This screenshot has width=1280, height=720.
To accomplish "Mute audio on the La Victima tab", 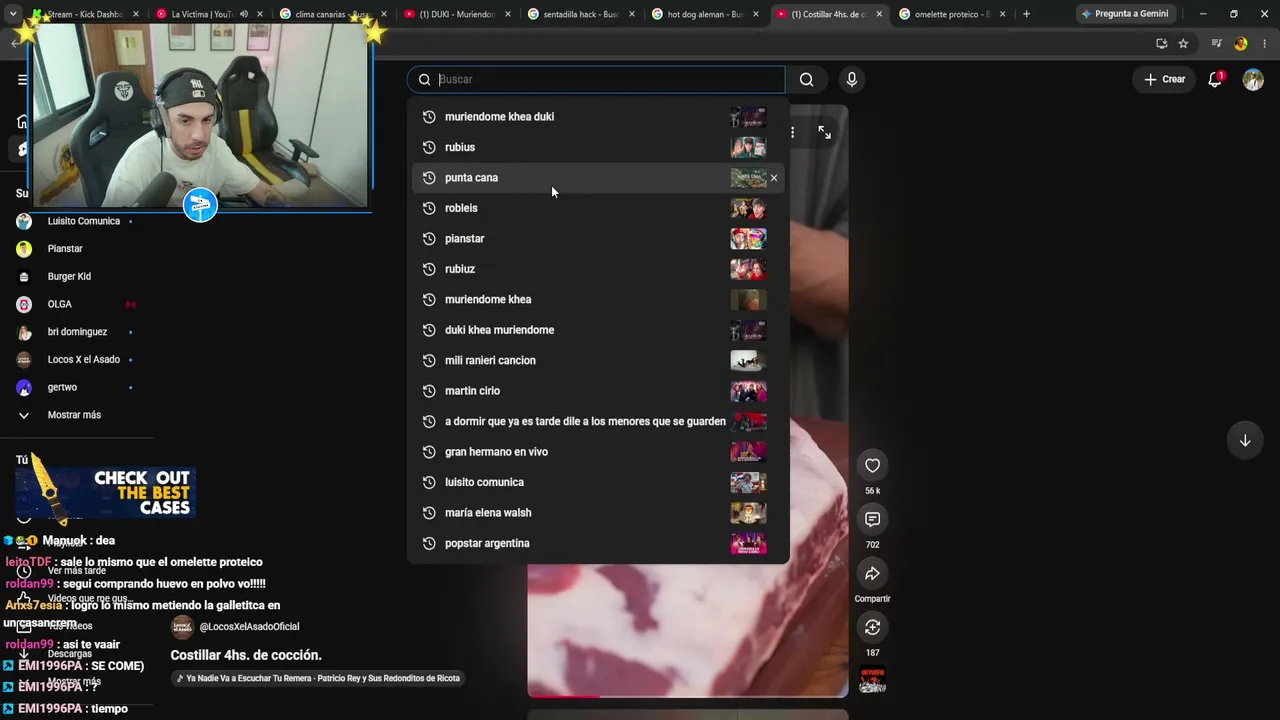I will (x=243, y=14).
